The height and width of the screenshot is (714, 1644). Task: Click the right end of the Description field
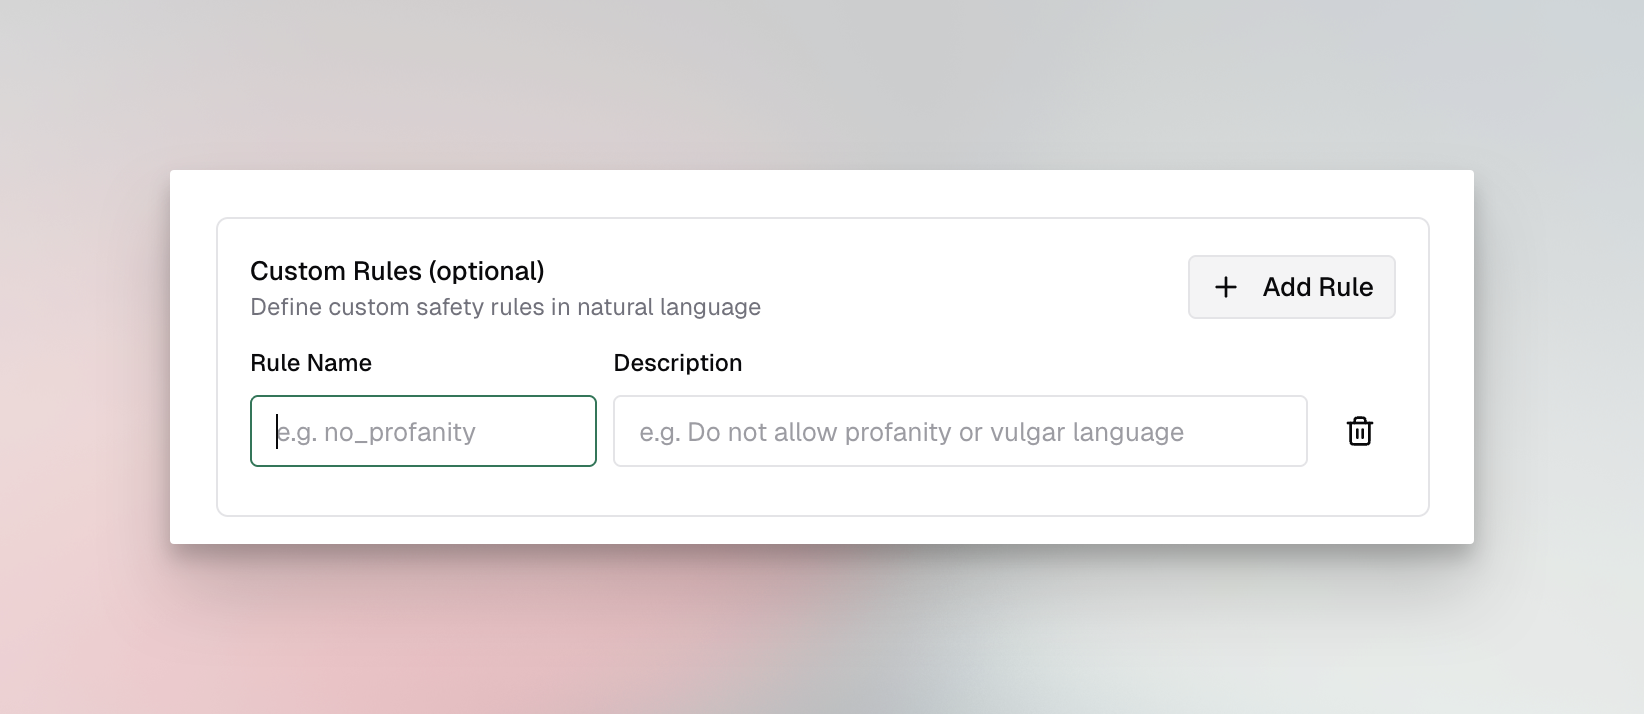[1285, 431]
